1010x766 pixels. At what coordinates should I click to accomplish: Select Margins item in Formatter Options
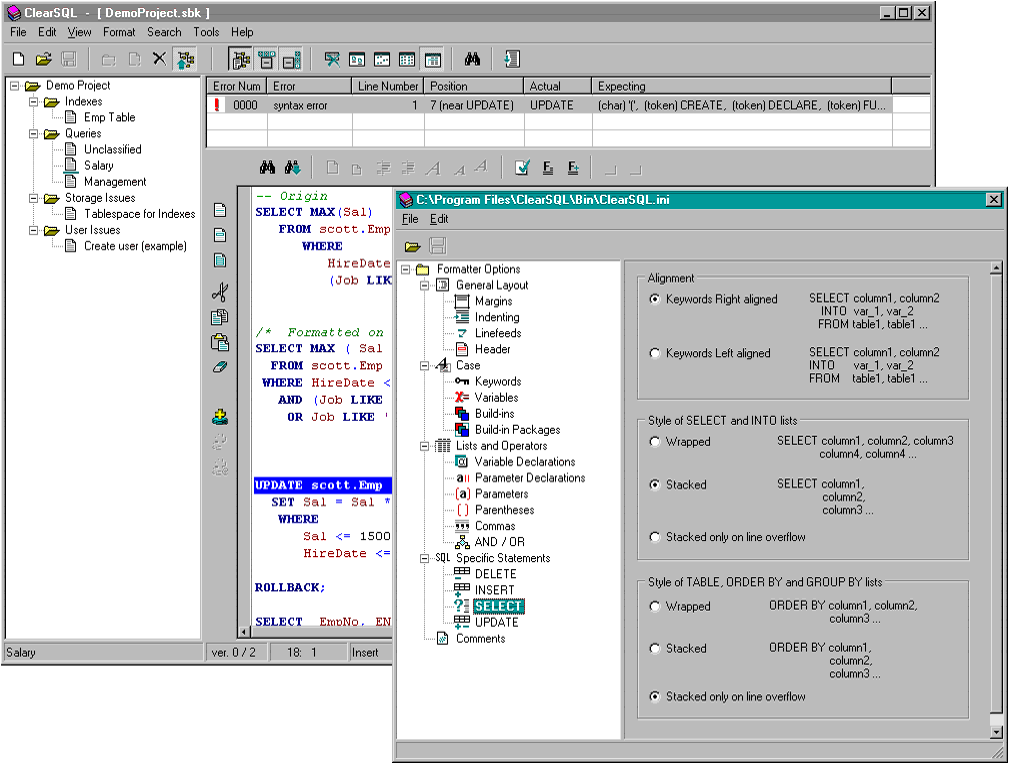click(493, 301)
